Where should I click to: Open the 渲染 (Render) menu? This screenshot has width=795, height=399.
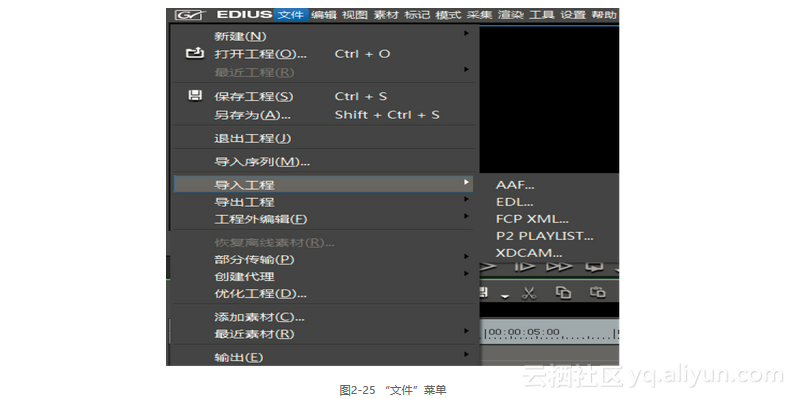point(510,15)
